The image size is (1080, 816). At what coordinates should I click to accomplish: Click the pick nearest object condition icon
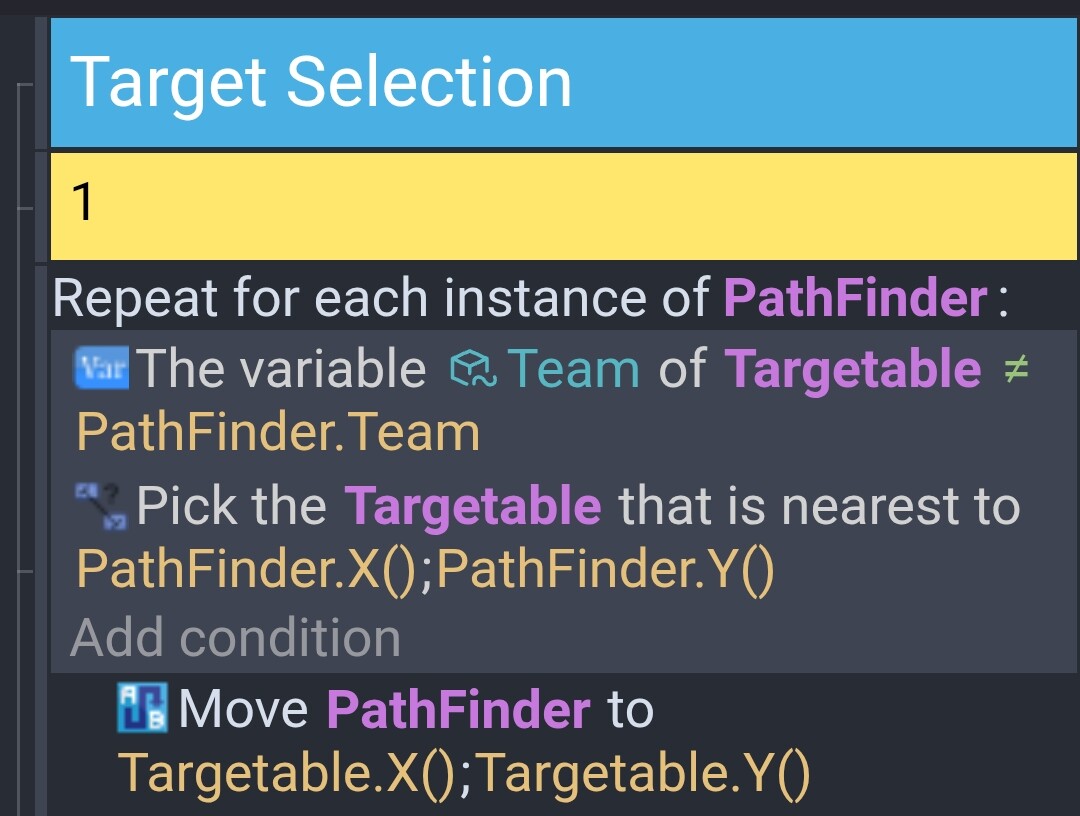[101, 506]
